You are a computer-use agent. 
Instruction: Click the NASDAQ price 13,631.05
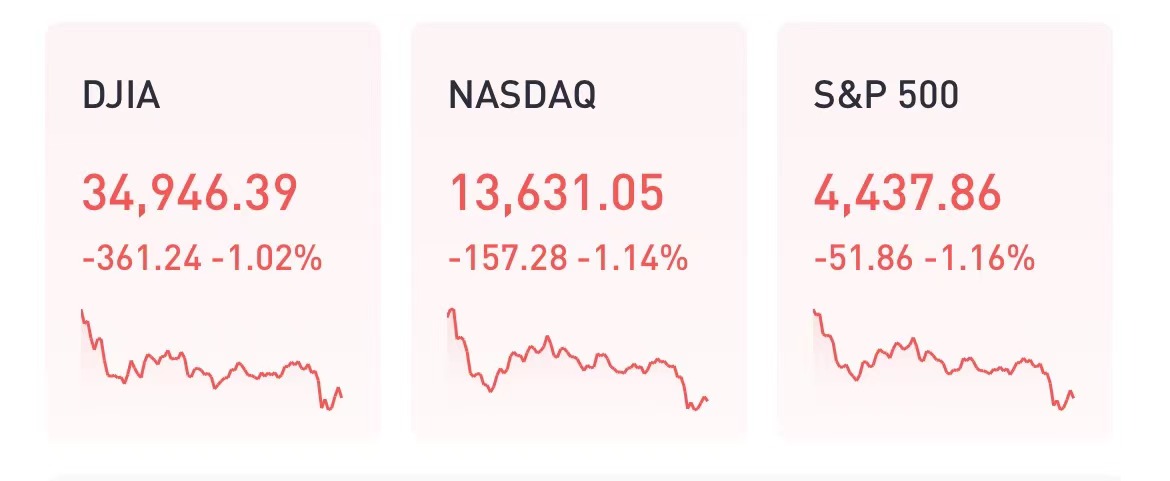click(x=556, y=193)
